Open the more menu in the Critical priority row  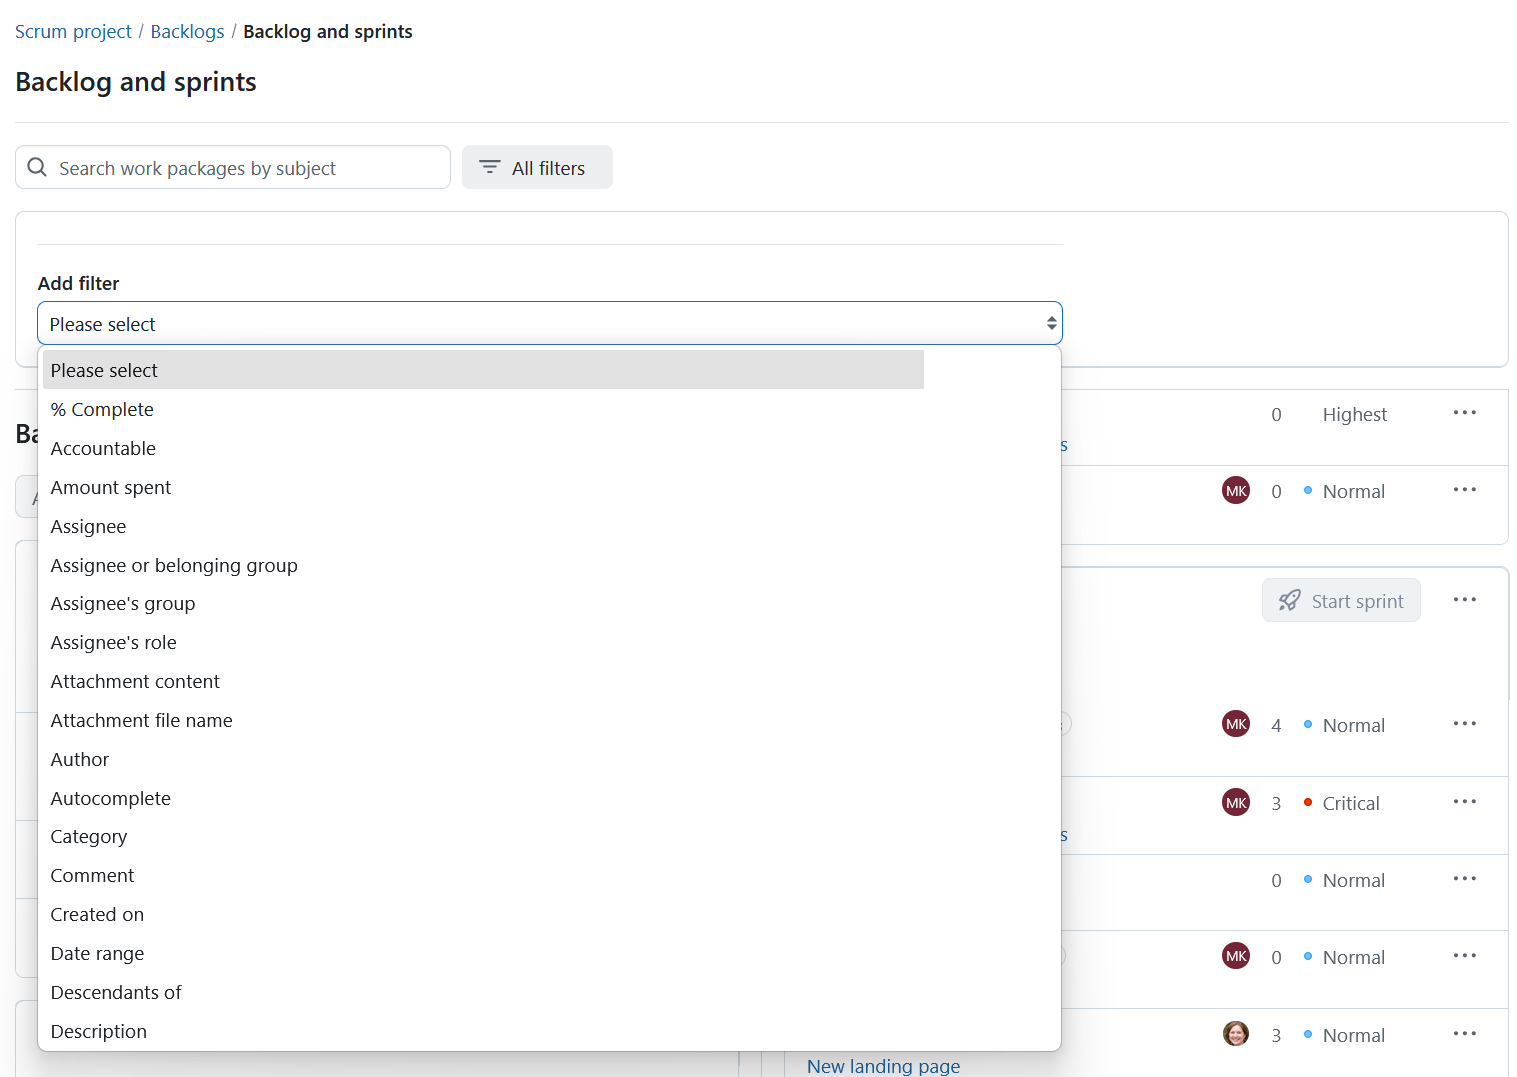[x=1465, y=802]
